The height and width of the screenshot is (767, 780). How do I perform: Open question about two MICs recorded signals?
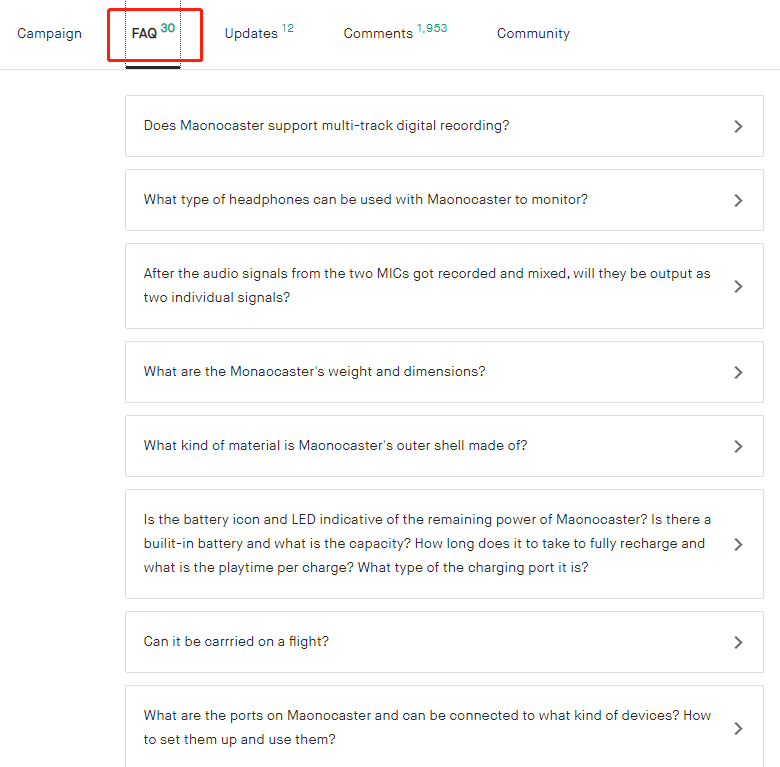pos(427,286)
